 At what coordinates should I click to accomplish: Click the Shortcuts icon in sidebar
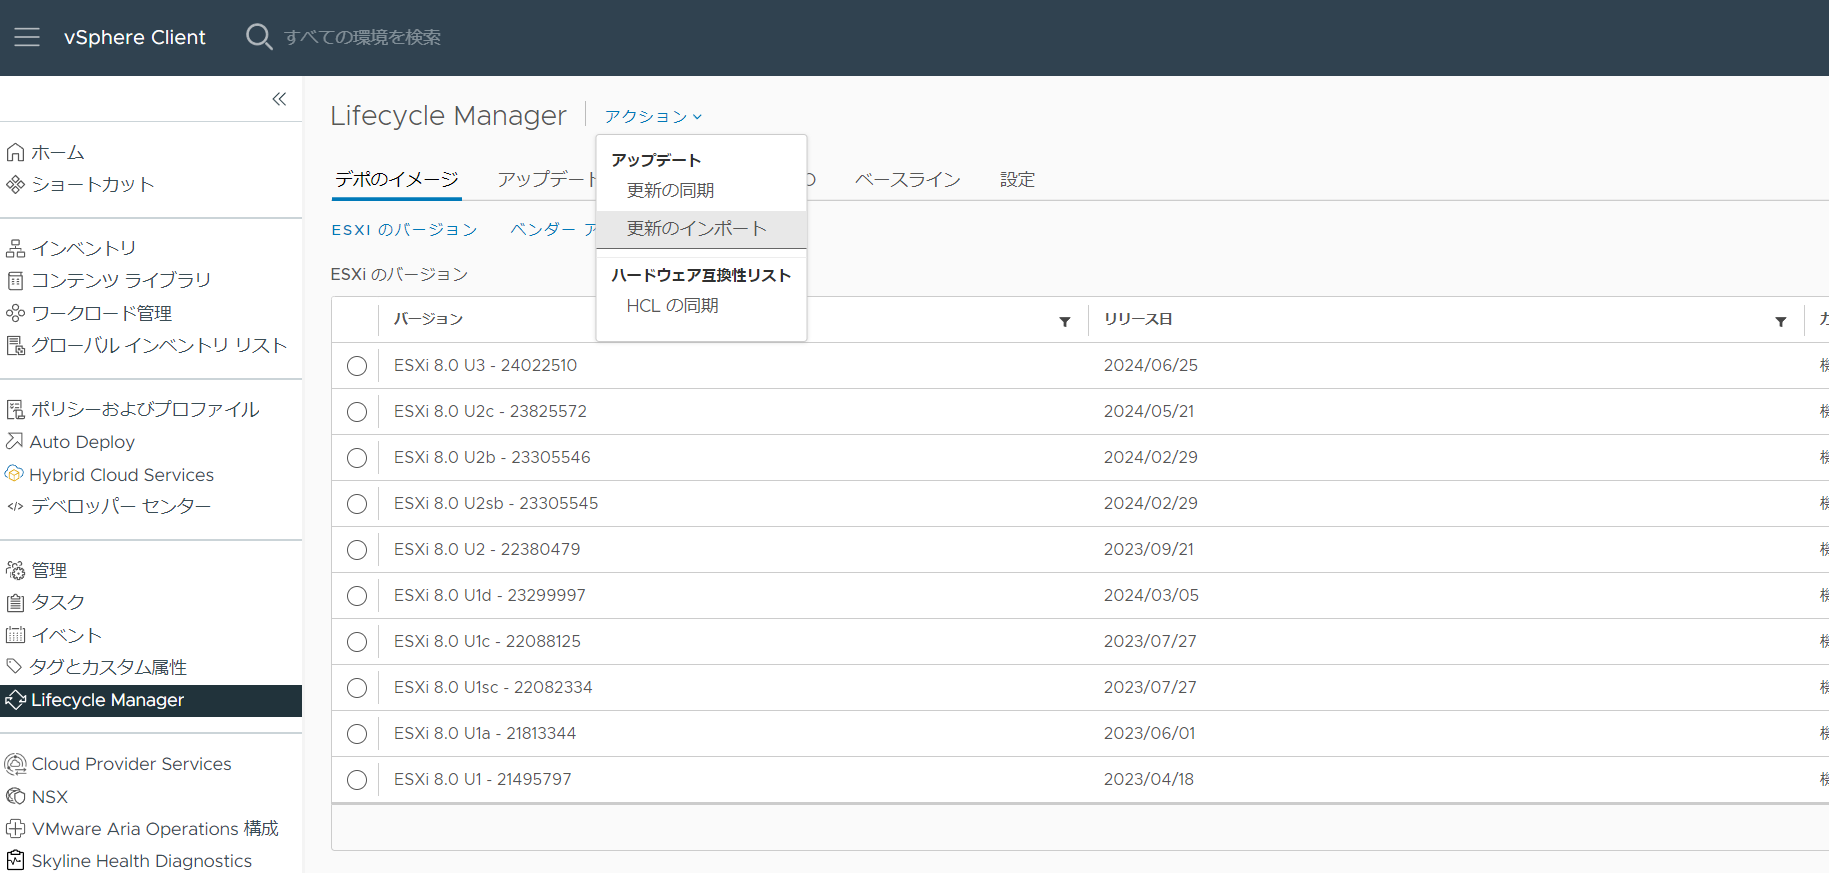click(15, 184)
